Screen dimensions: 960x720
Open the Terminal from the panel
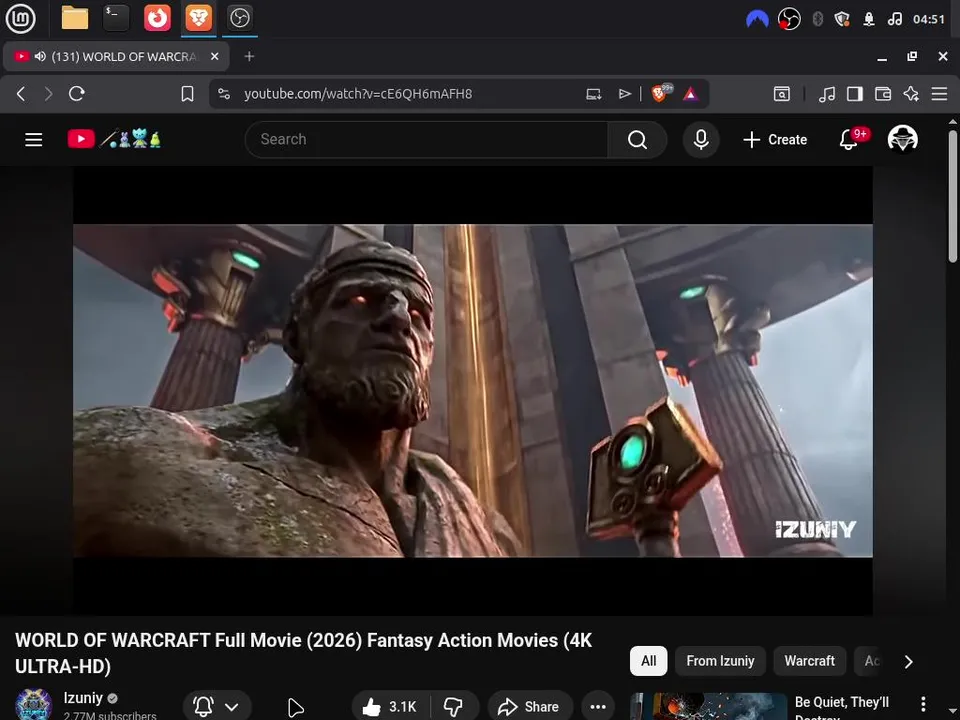(116, 18)
